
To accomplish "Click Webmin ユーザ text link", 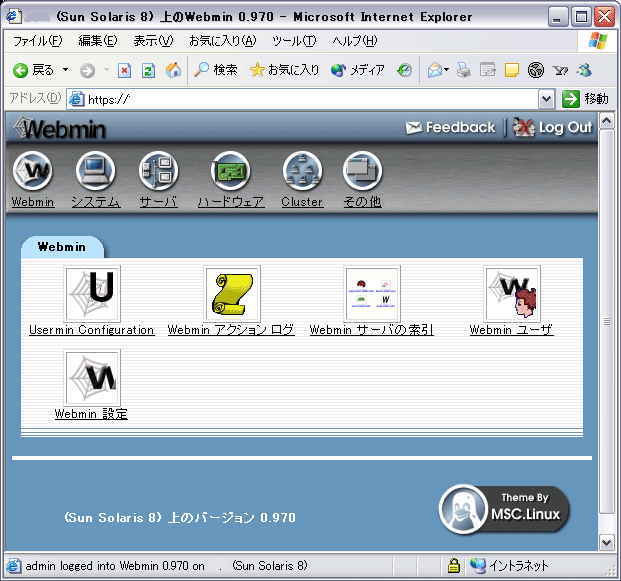I will [512, 330].
